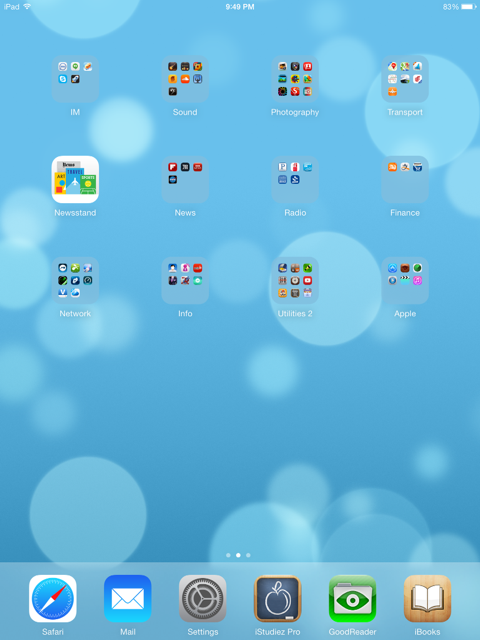Open the Sound folder

(185, 79)
